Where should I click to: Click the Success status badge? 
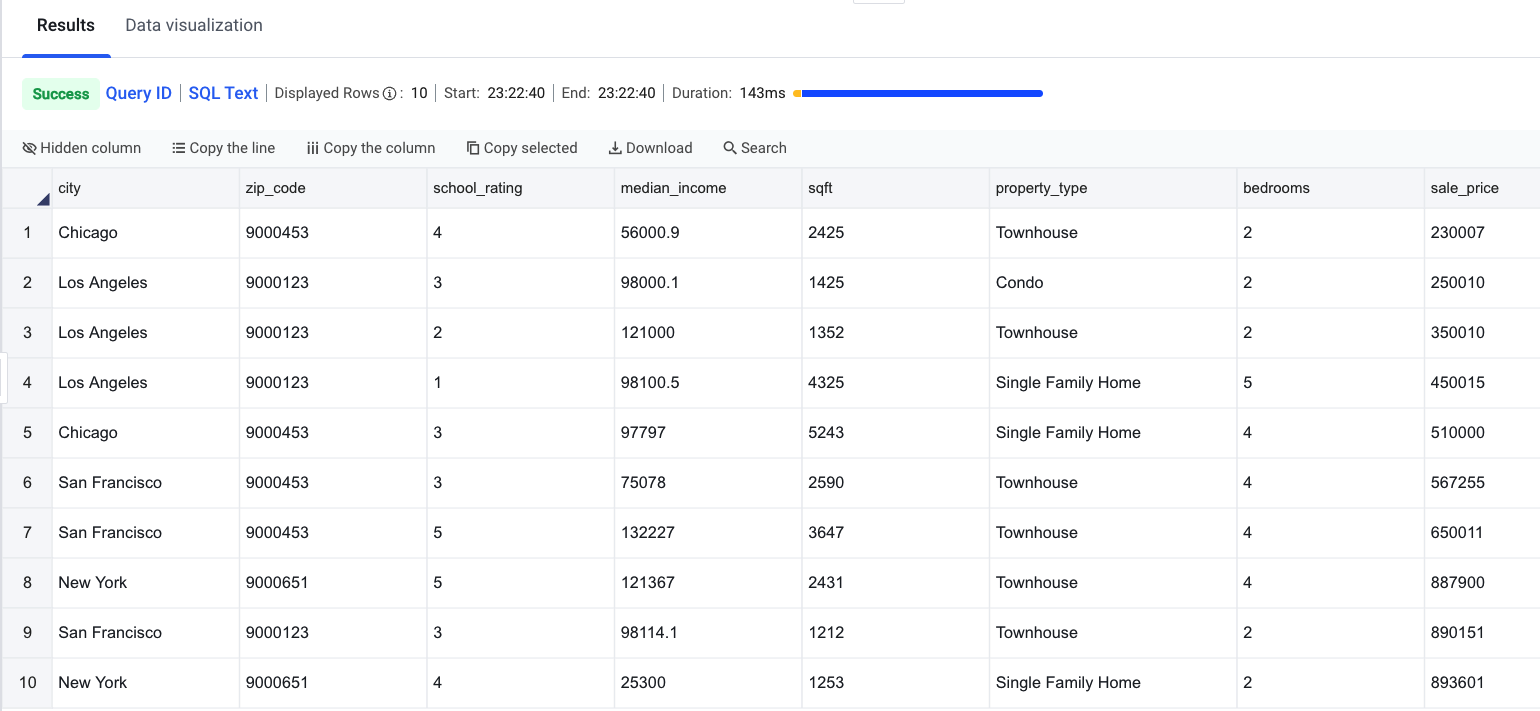(x=60, y=93)
